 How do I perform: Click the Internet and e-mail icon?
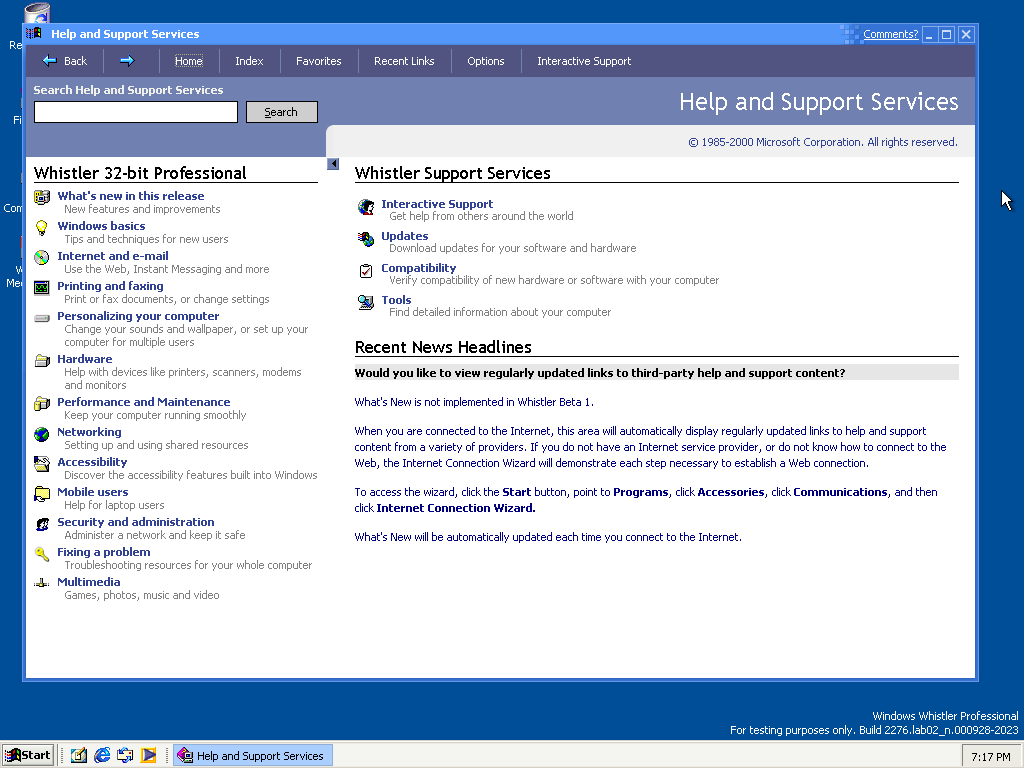(42, 257)
